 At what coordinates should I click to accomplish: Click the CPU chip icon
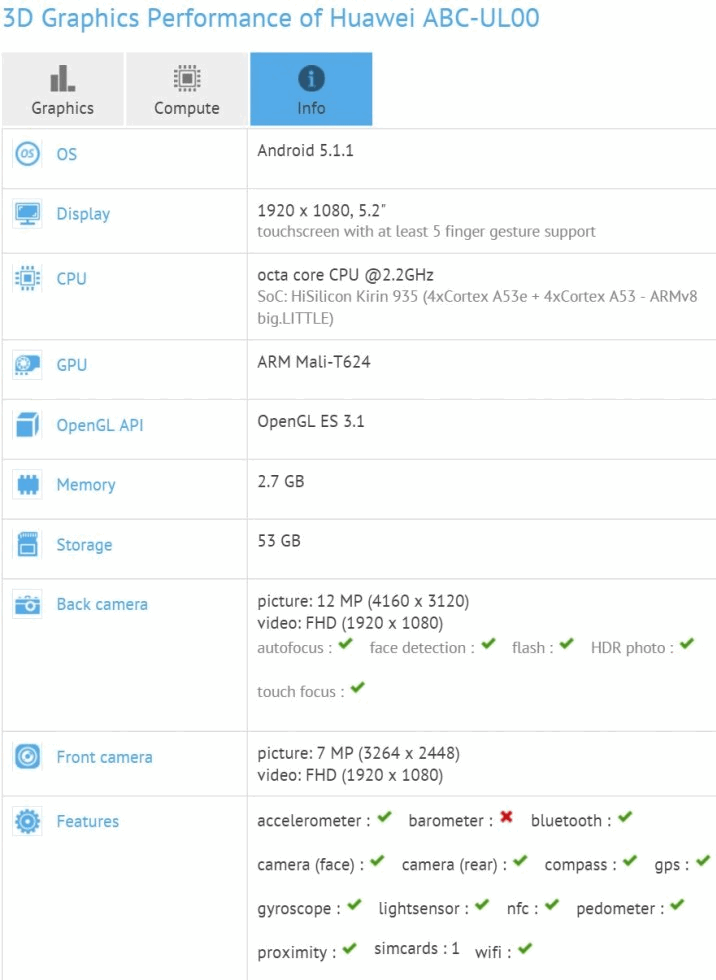click(27, 278)
